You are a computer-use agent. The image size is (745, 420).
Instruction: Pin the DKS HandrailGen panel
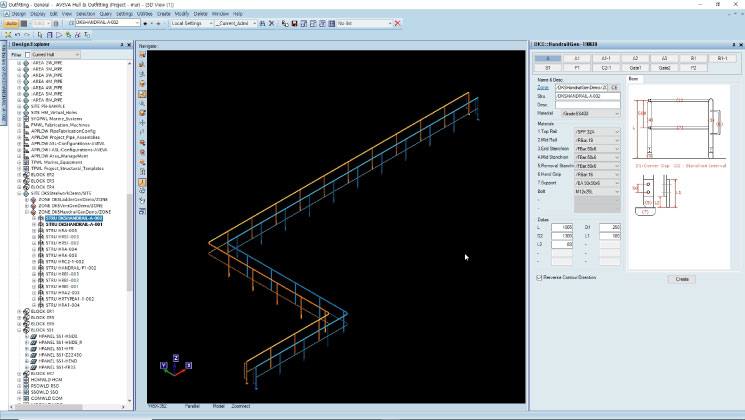coord(734,45)
